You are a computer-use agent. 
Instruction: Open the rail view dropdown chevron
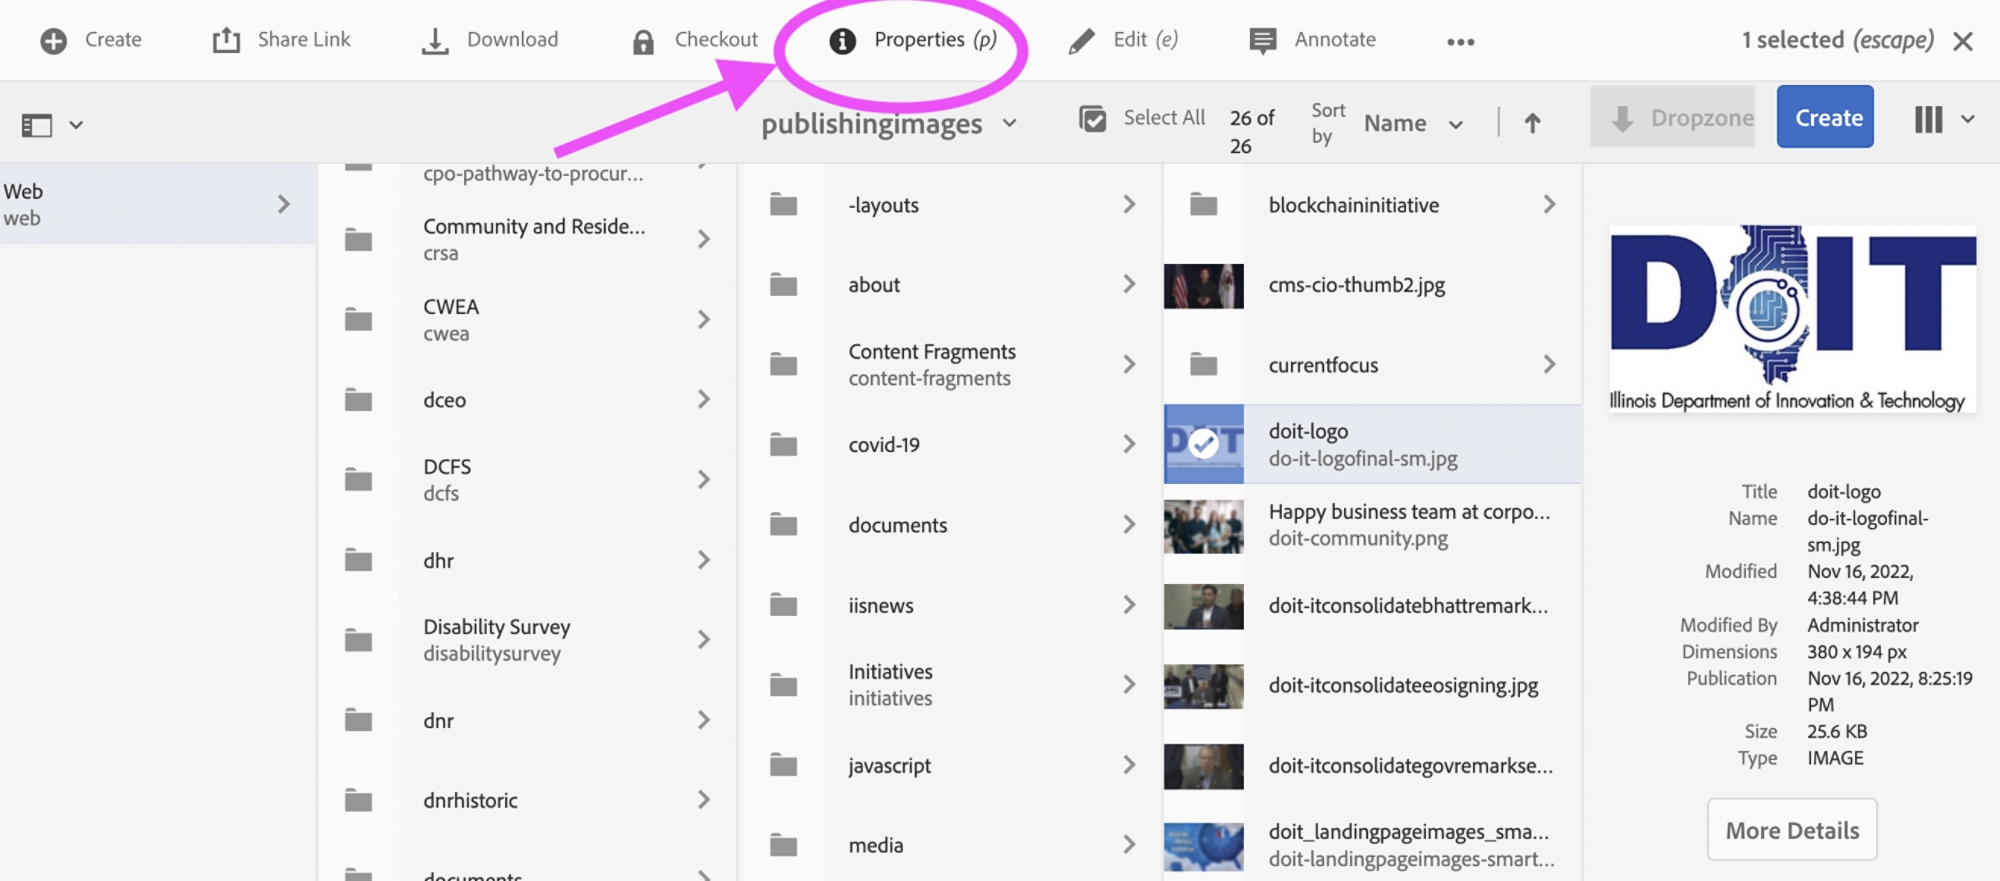click(x=76, y=125)
